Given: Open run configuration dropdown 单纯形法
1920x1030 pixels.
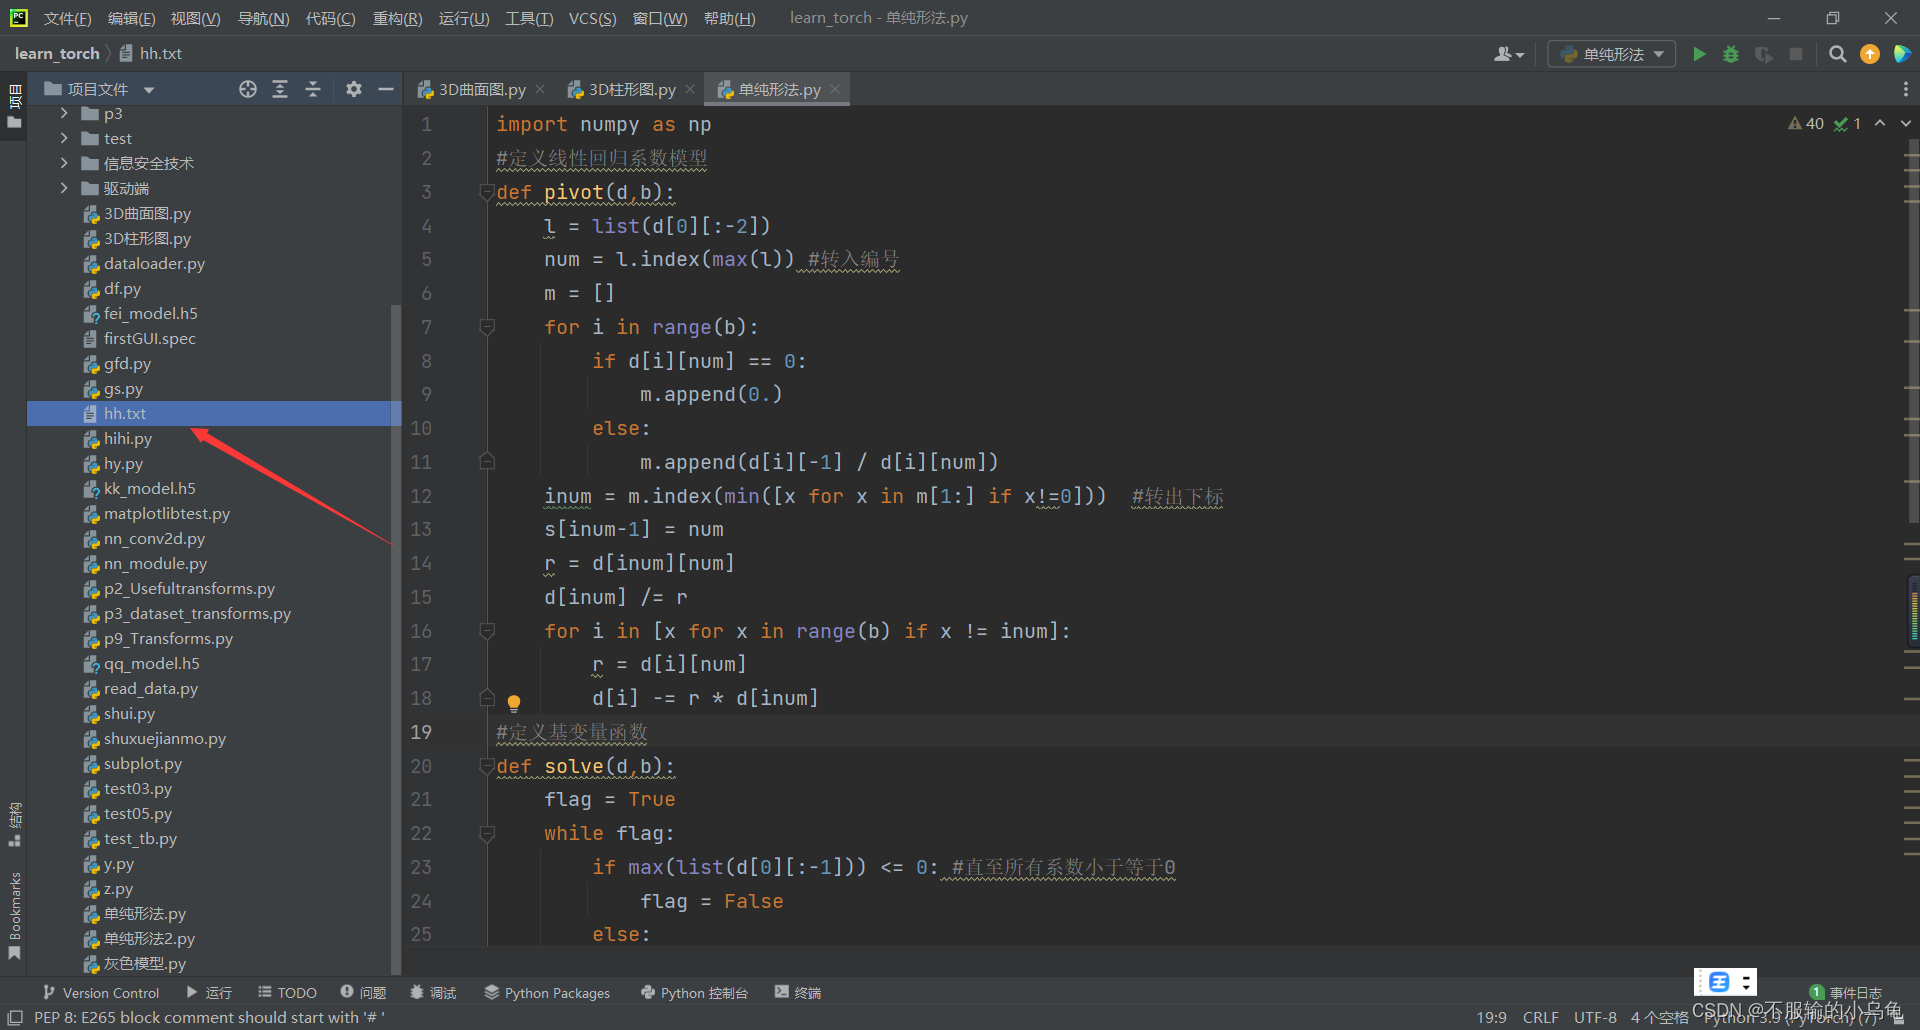Looking at the screenshot, I should click(1612, 54).
